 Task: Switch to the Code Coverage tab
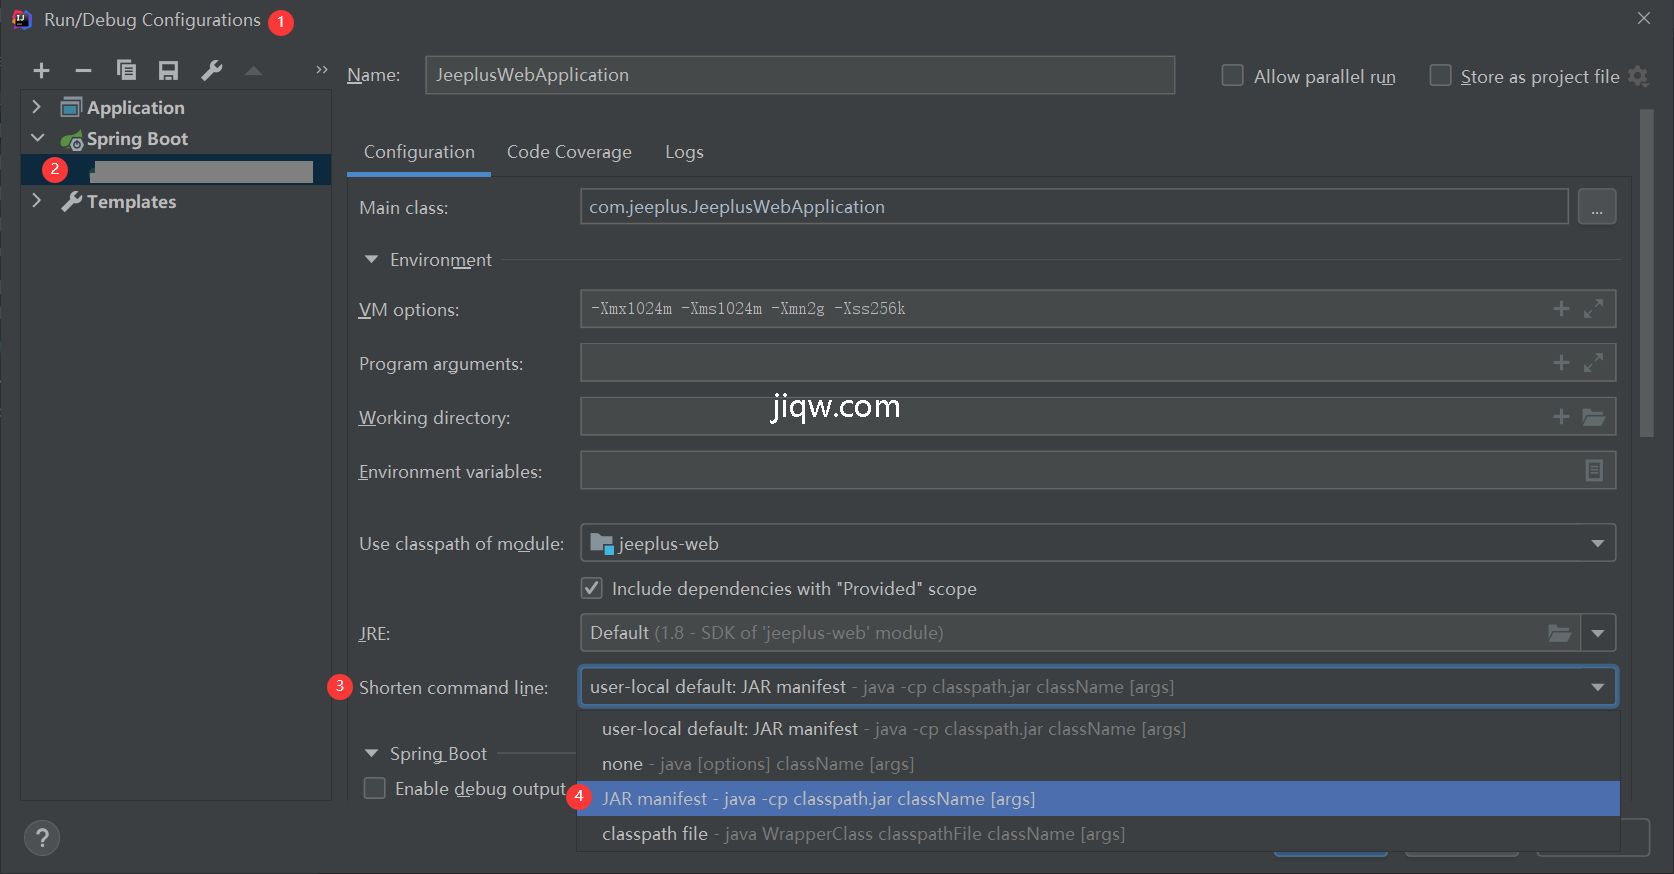tap(569, 152)
